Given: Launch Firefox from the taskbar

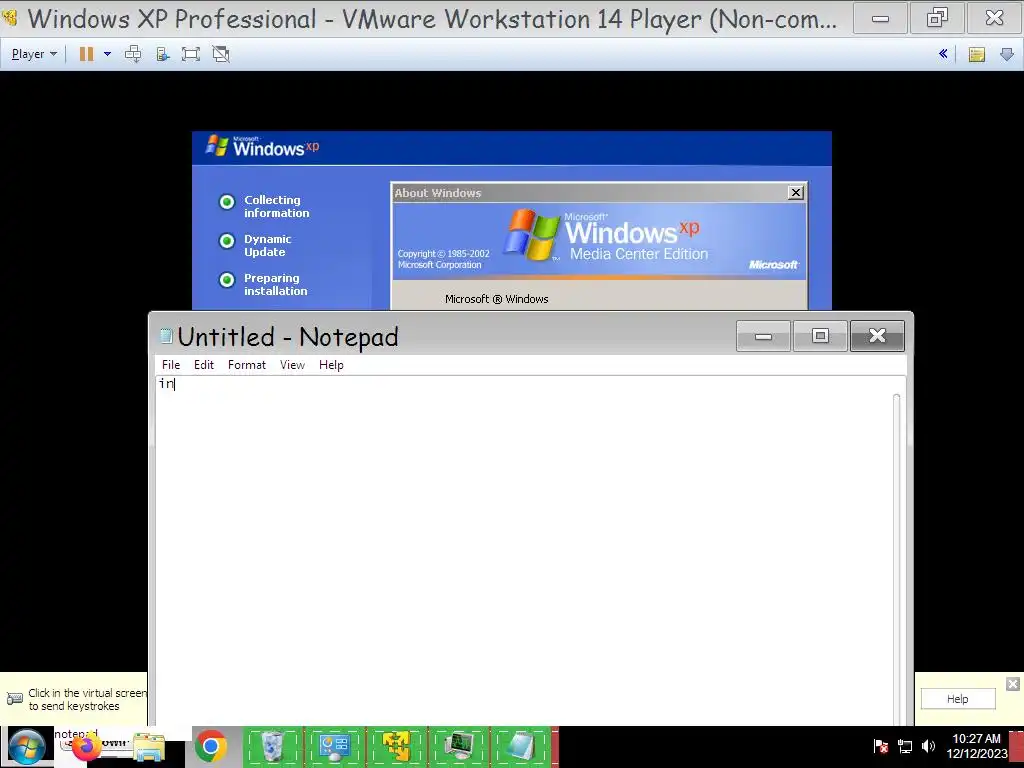Looking at the screenshot, I should [x=86, y=747].
